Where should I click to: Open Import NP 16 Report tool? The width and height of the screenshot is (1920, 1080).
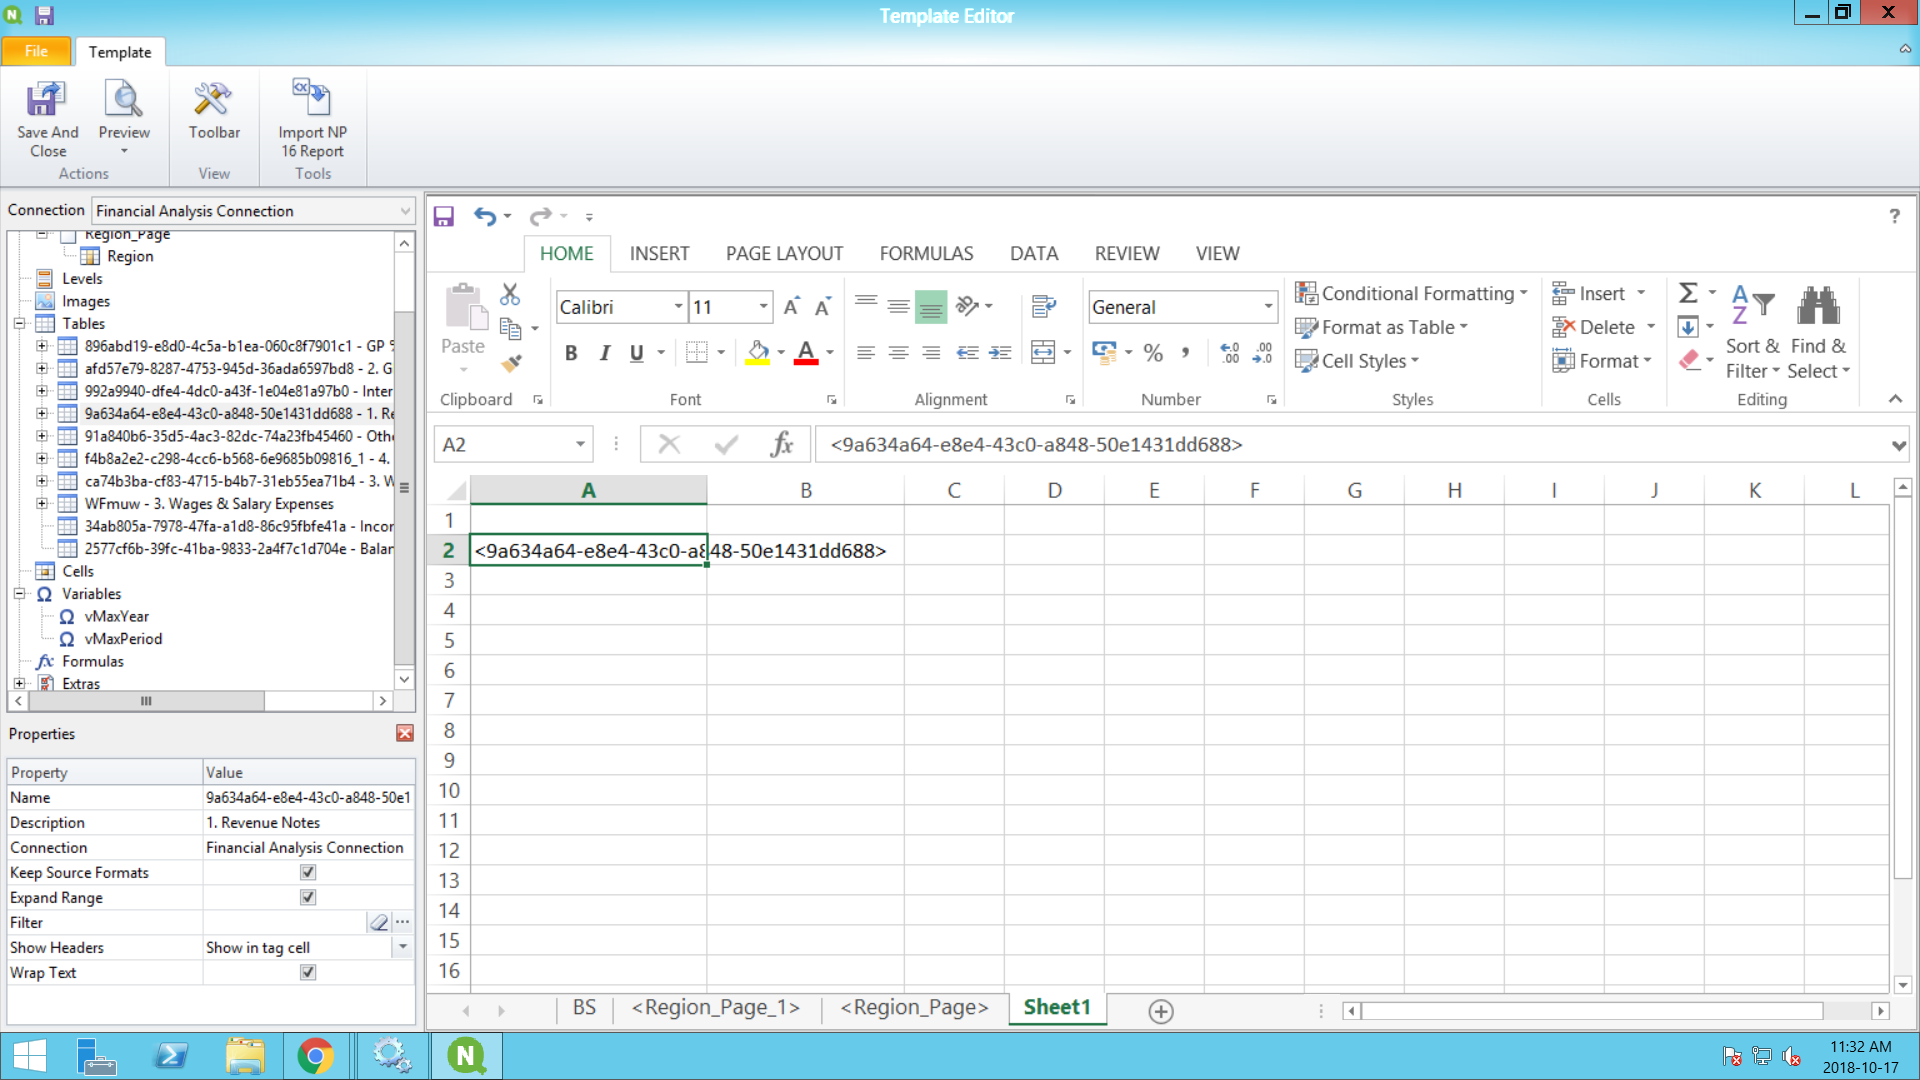click(x=312, y=118)
